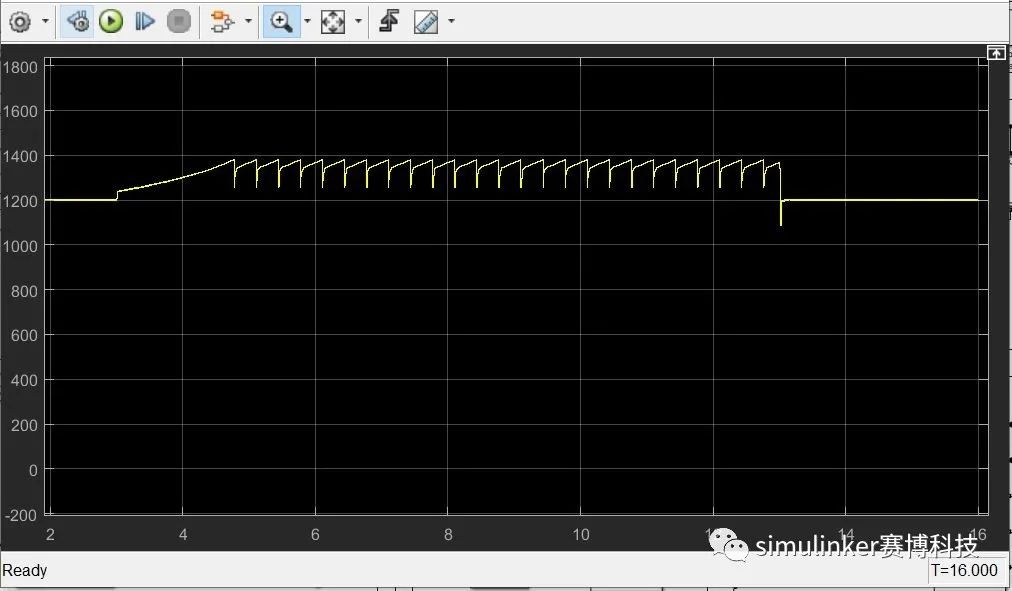Activate the Zoom In magnifier tool
1012x591 pixels.
click(x=281, y=20)
